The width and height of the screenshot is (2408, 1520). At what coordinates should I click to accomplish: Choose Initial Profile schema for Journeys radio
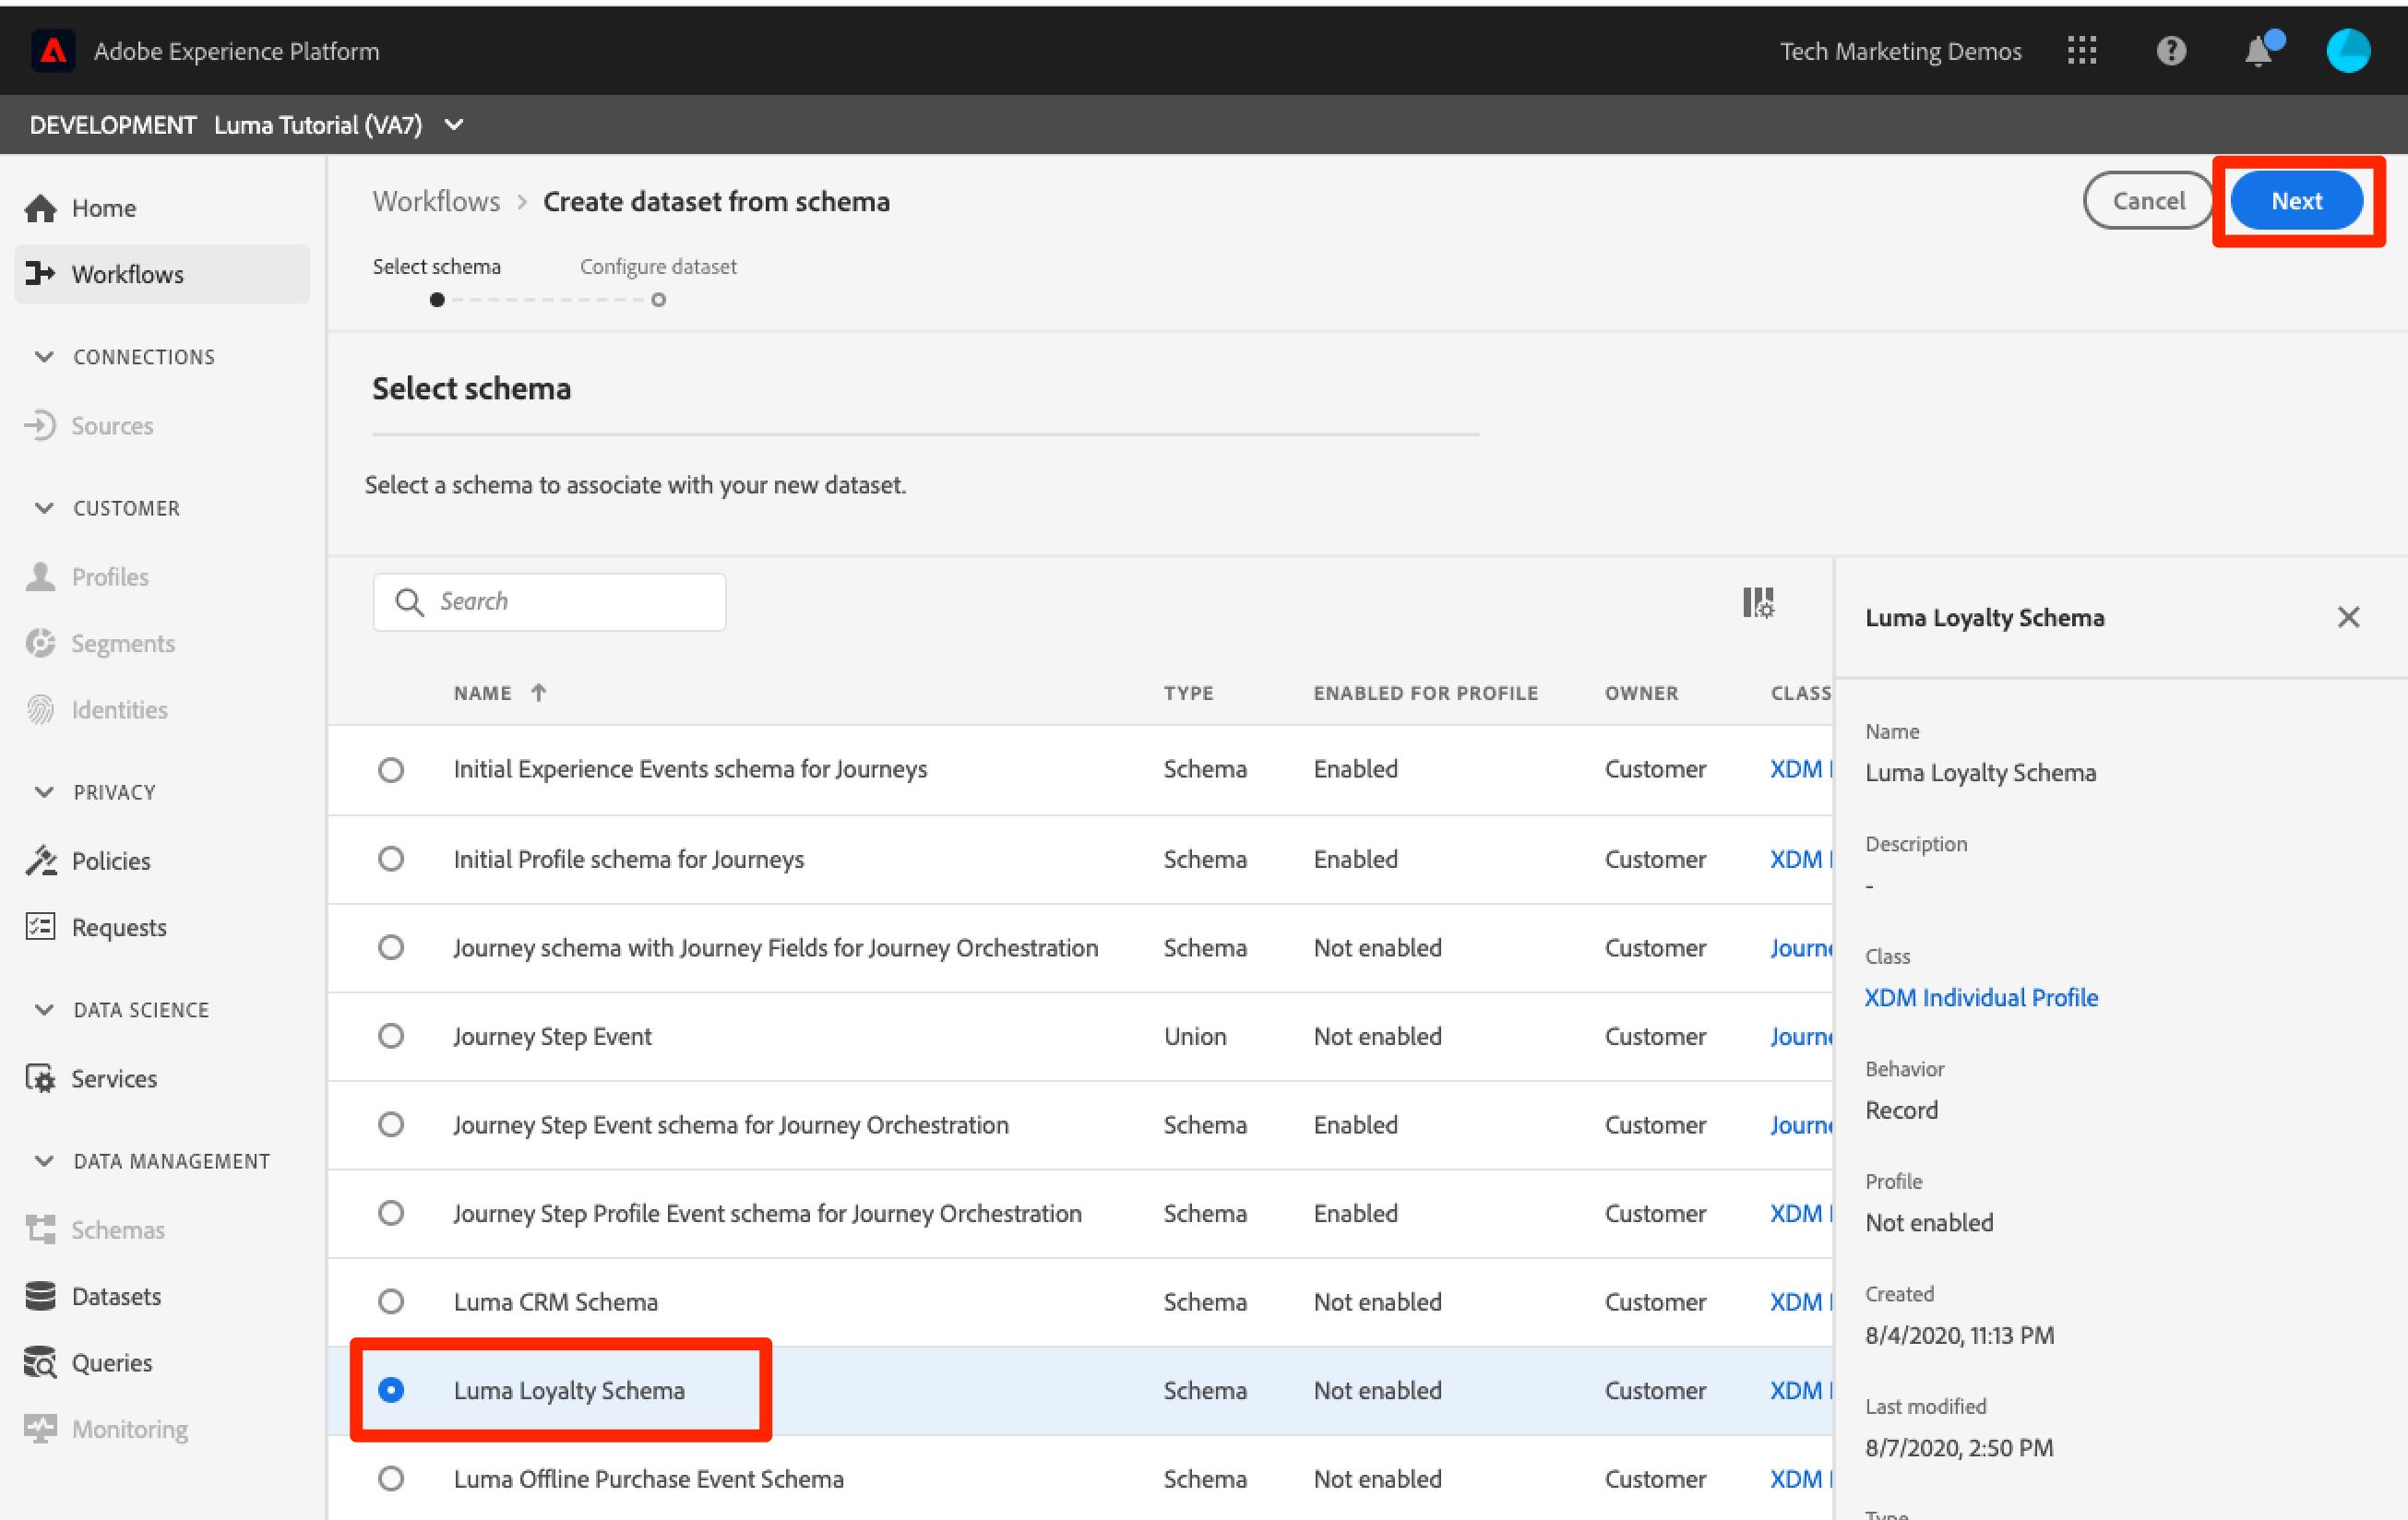[391, 859]
